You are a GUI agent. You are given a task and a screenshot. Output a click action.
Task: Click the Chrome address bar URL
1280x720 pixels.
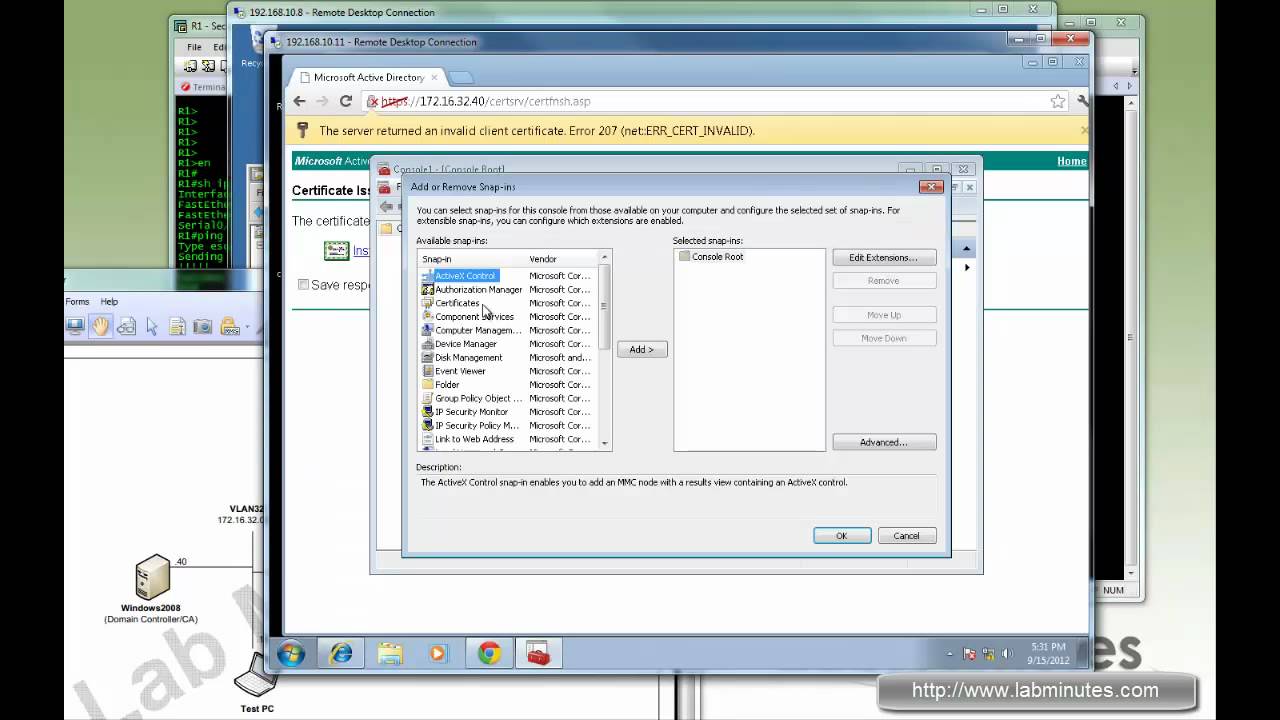click(486, 101)
